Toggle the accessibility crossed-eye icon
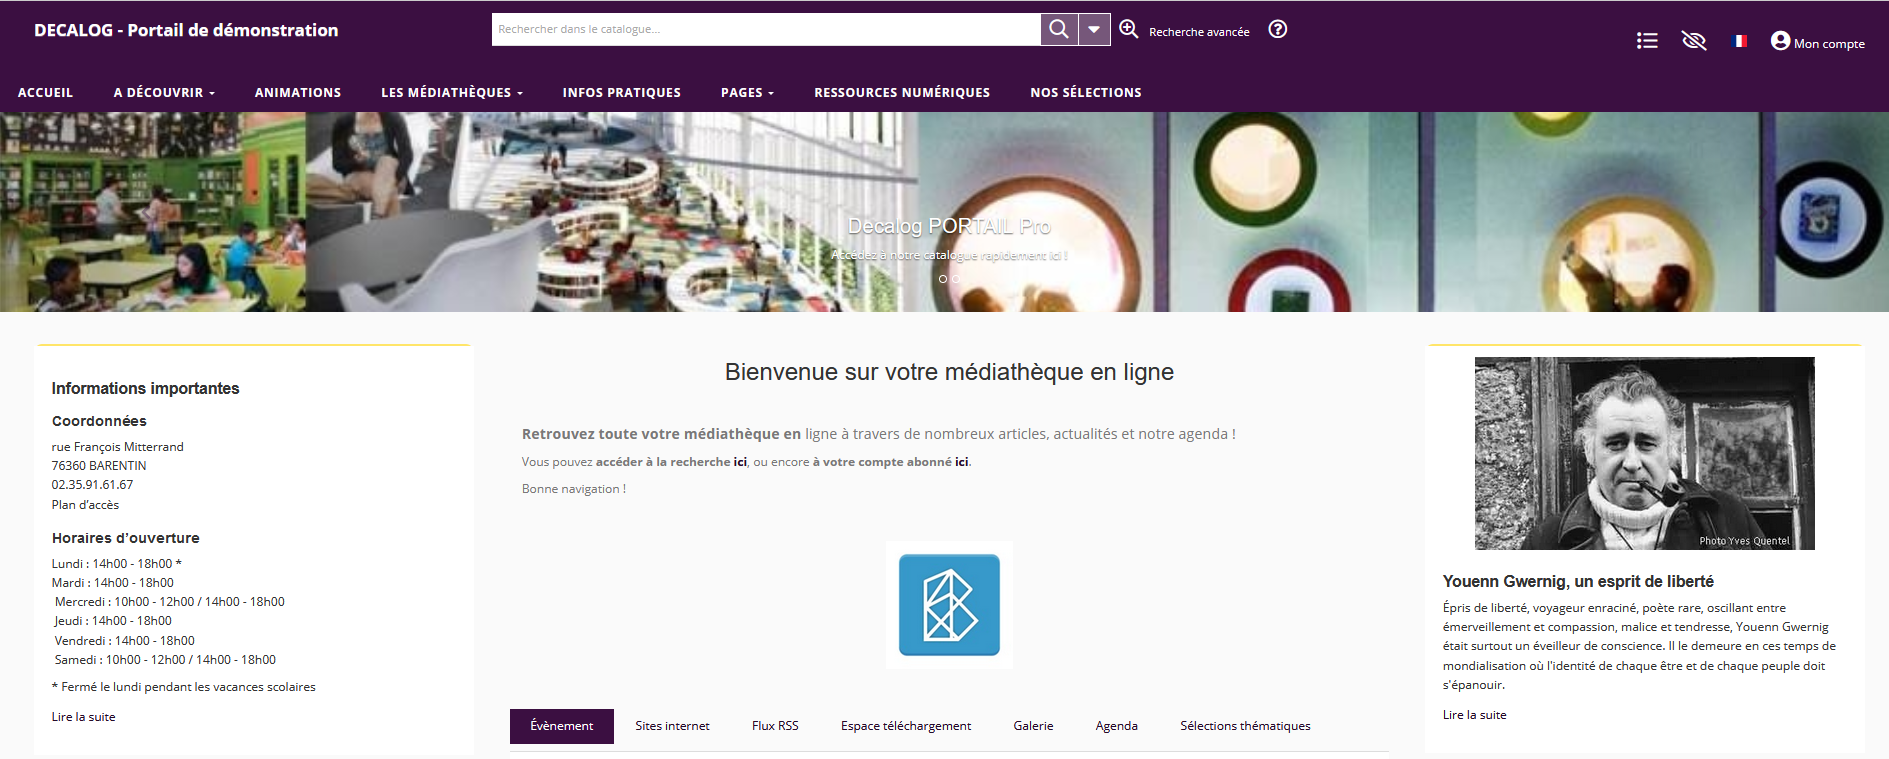Viewport: 1889px width, 759px height. (1693, 41)
